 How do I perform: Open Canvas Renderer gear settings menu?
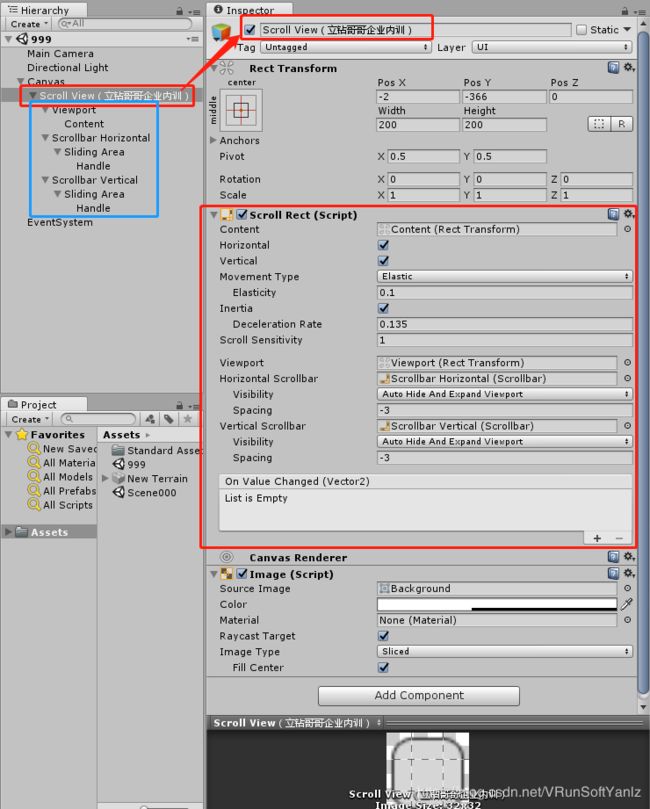tap(629, 556)
